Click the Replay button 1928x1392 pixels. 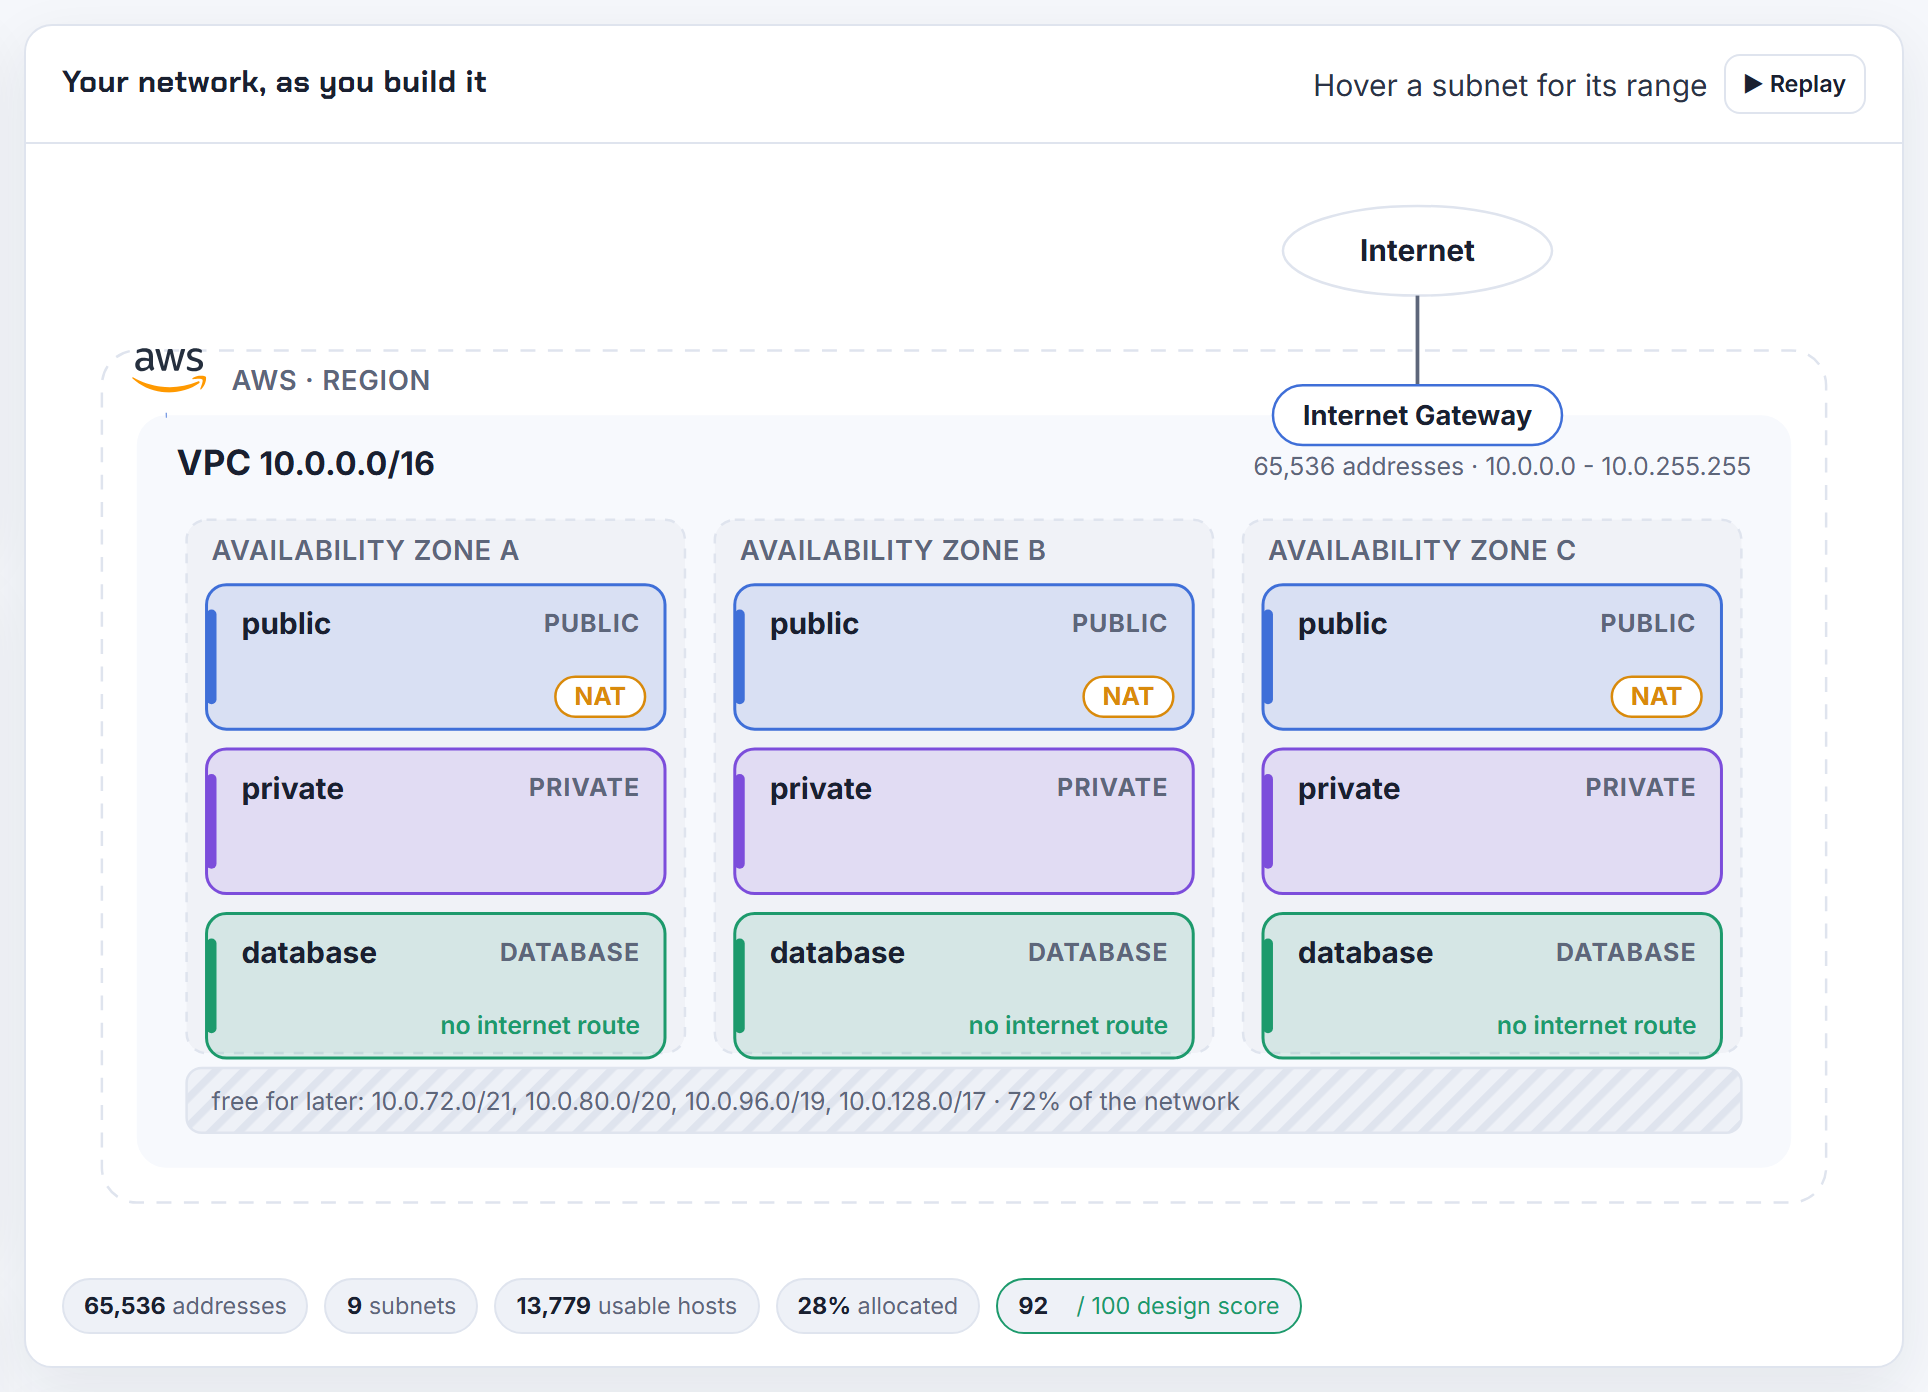1794,84
